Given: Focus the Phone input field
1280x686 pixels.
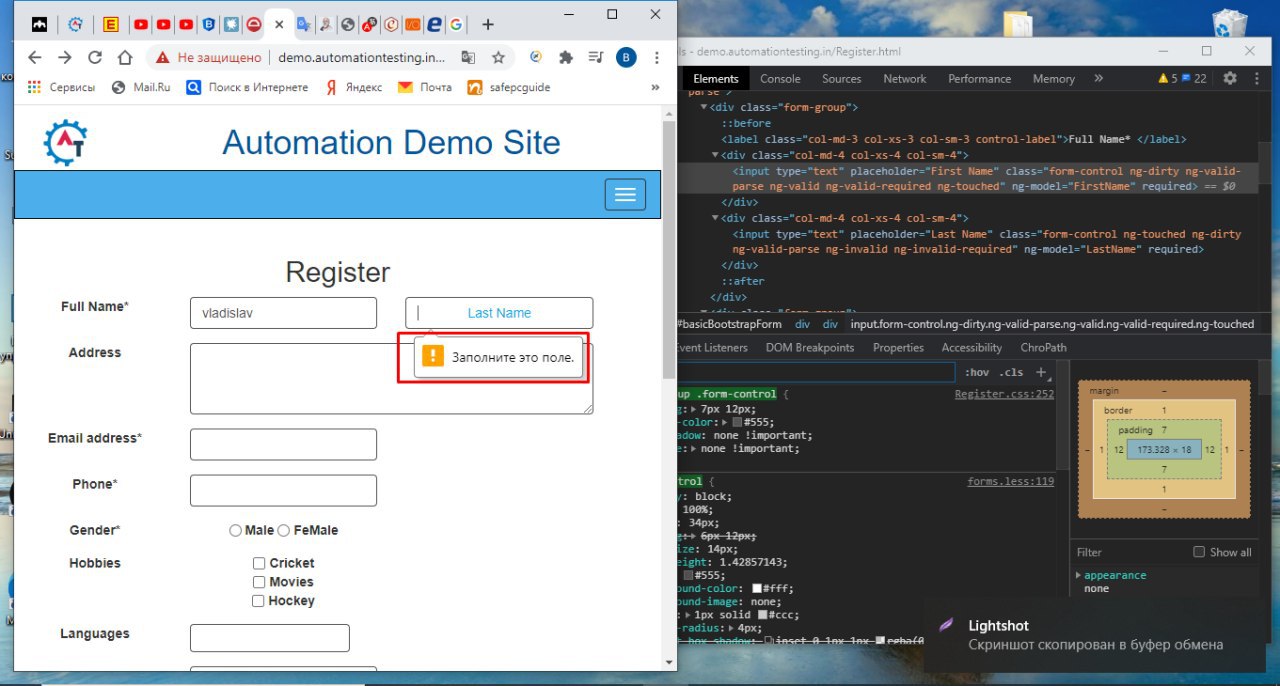Looking at the screenshot, I should 283,491.
